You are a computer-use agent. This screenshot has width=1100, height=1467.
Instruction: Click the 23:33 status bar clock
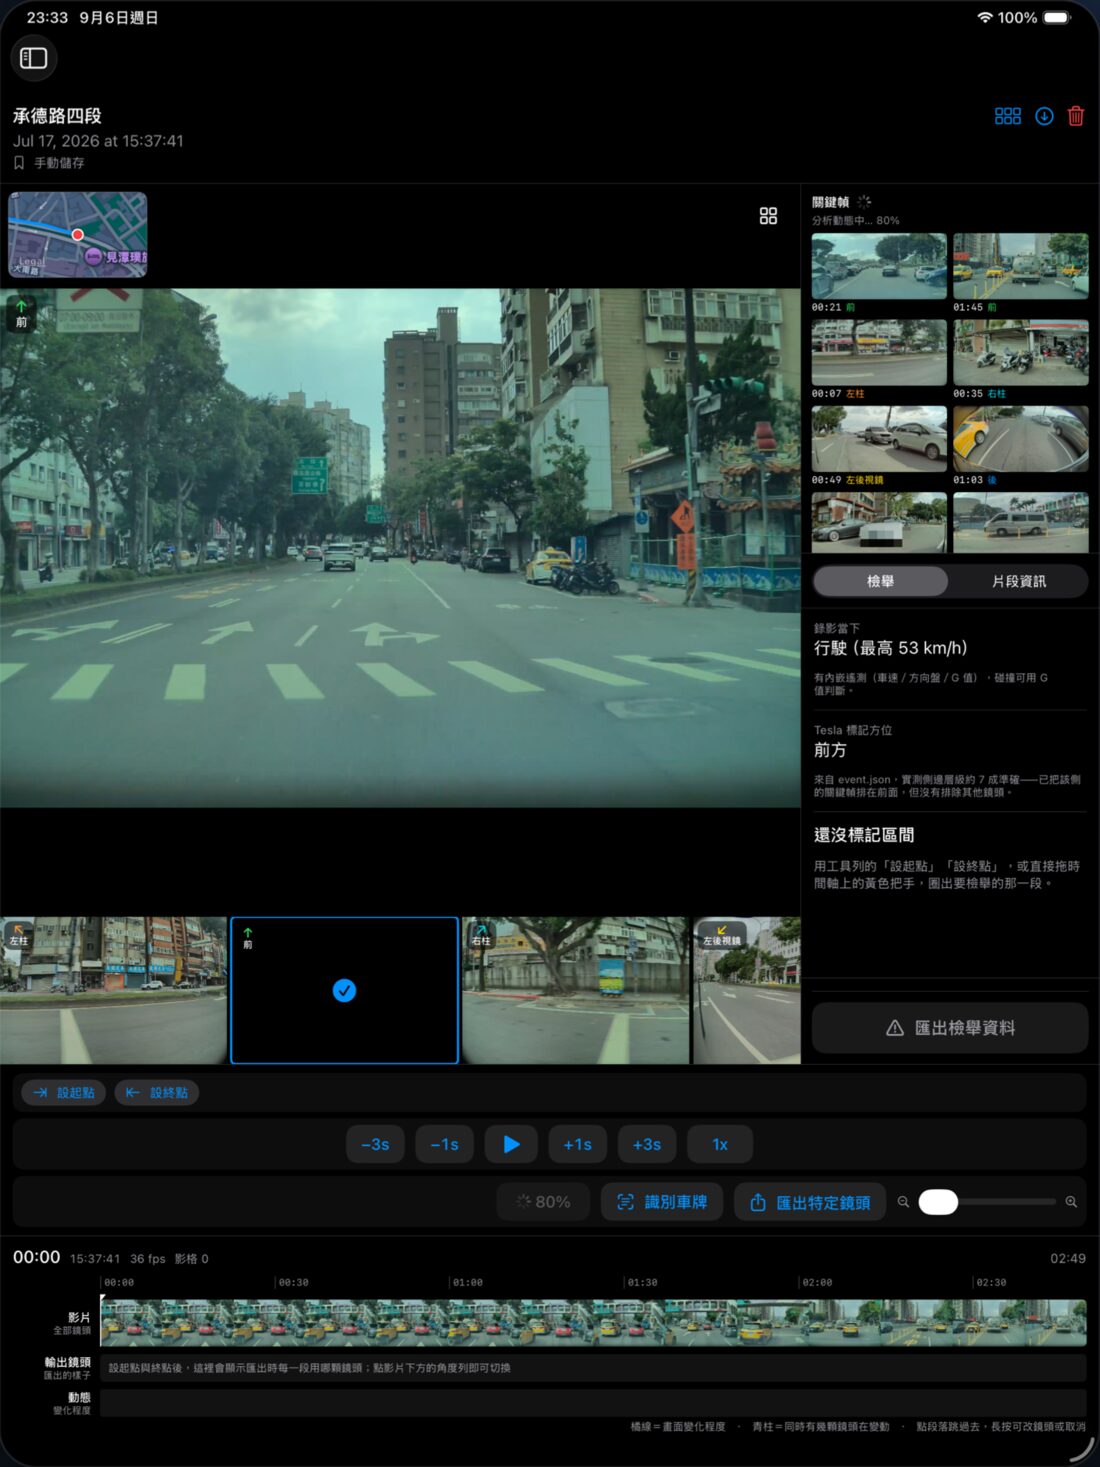[x=47, y=18]
